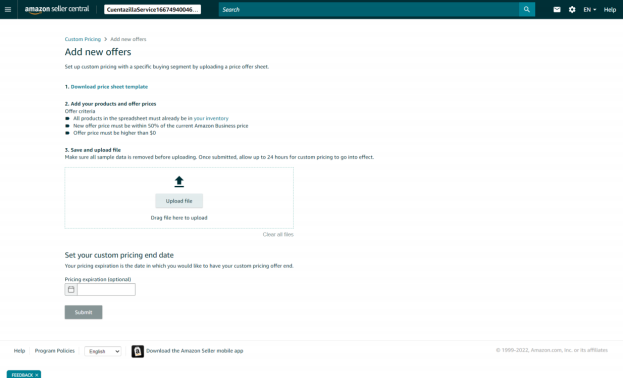Click the Upload file button

point(179,201)
